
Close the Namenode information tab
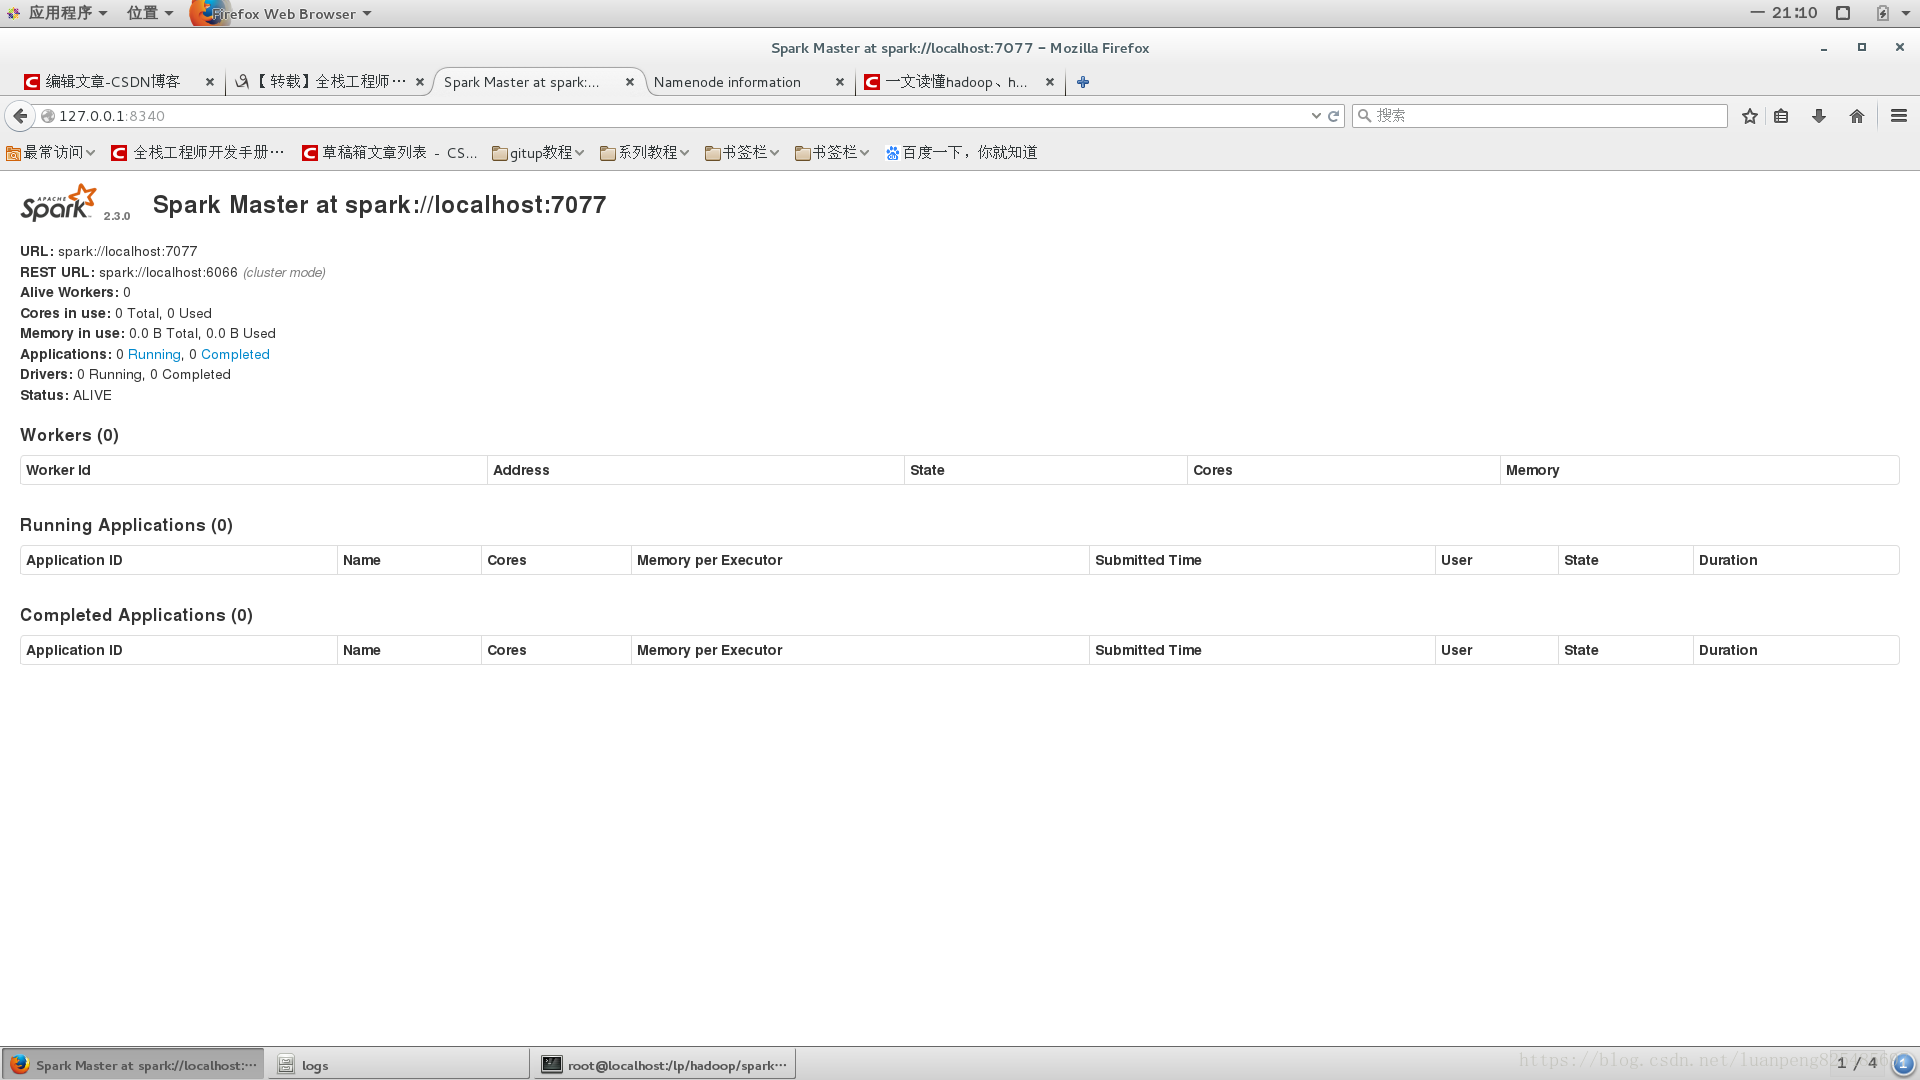click(840, 82)
